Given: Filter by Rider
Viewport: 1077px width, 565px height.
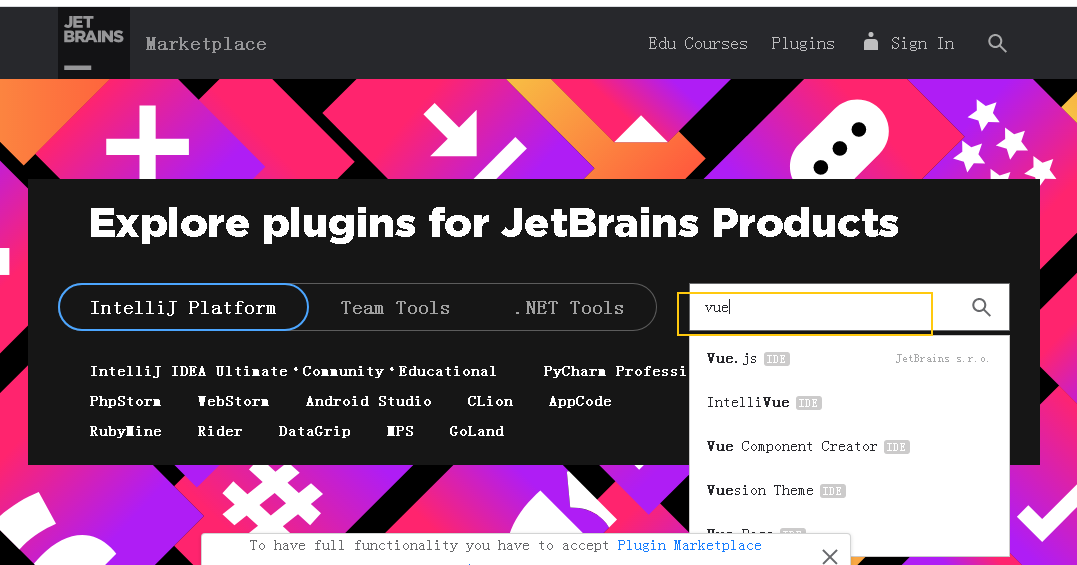Looking at the screenshot, I should 220,432.
